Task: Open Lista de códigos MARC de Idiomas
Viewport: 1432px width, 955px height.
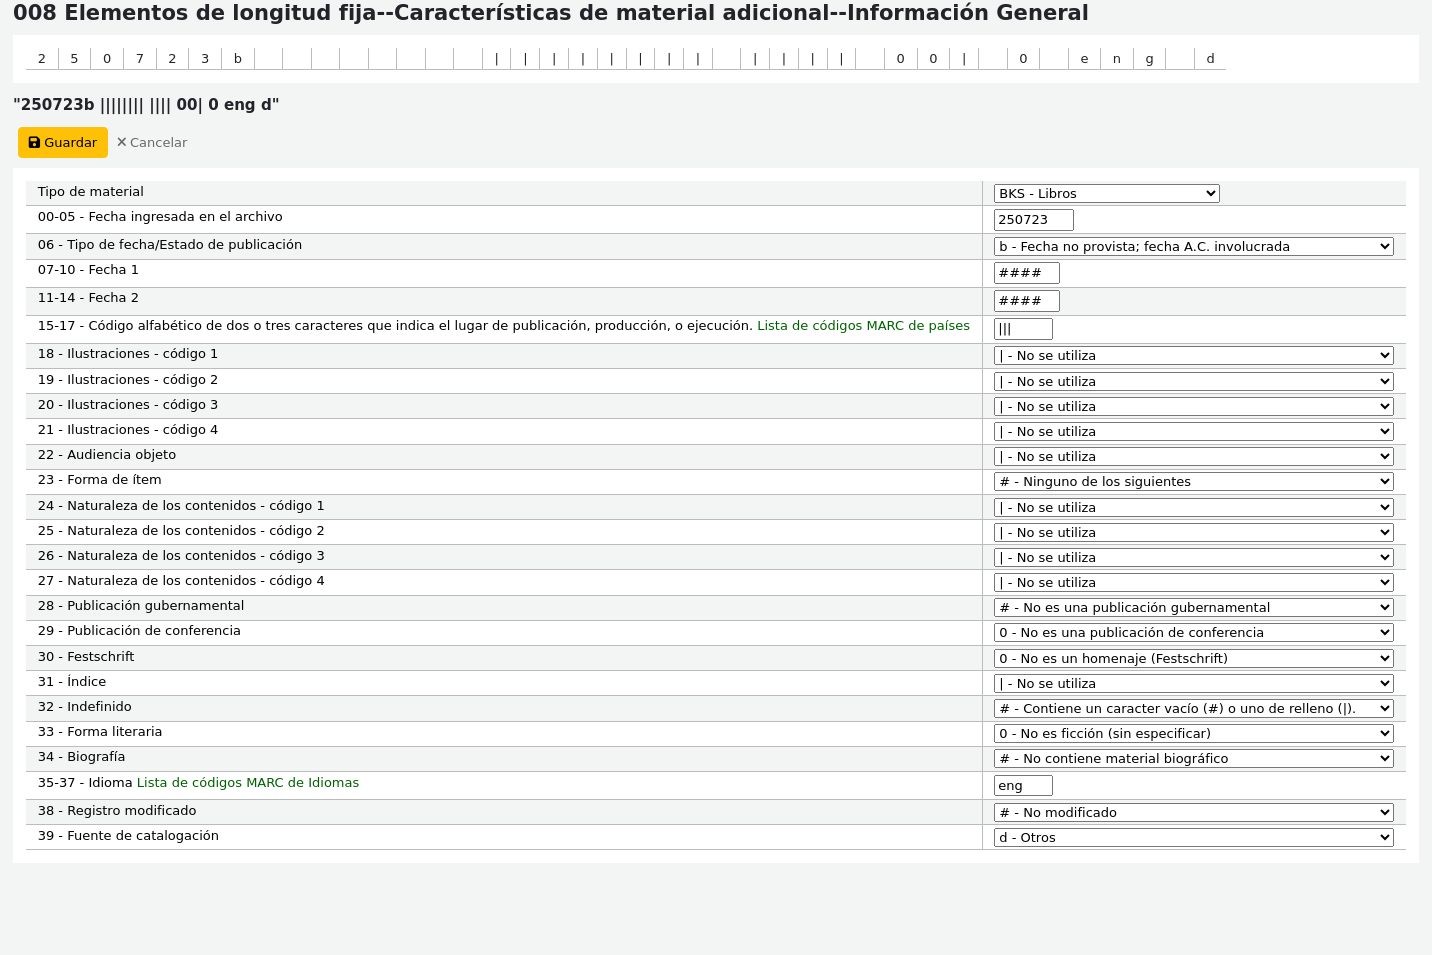Action: pyautogui.click(x=247, y=783)
